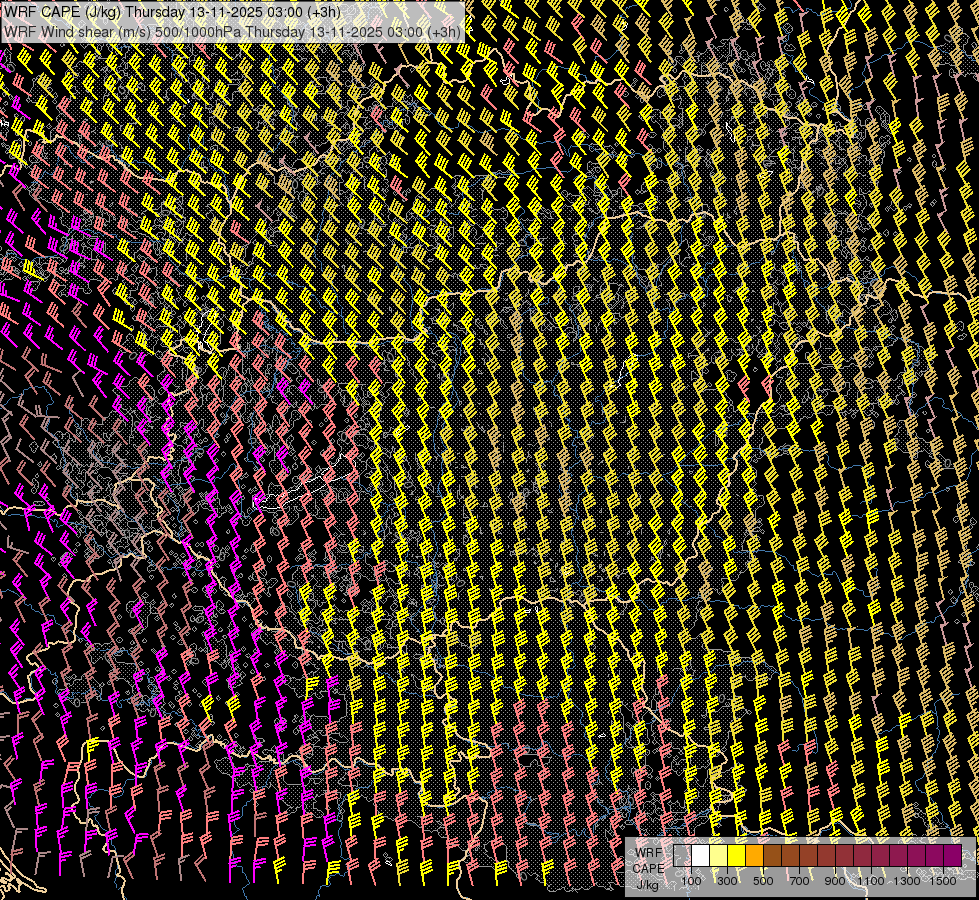Select the 500 value on the CAPE scale
Screen dimensions: 979x900
tap(763, 882)
